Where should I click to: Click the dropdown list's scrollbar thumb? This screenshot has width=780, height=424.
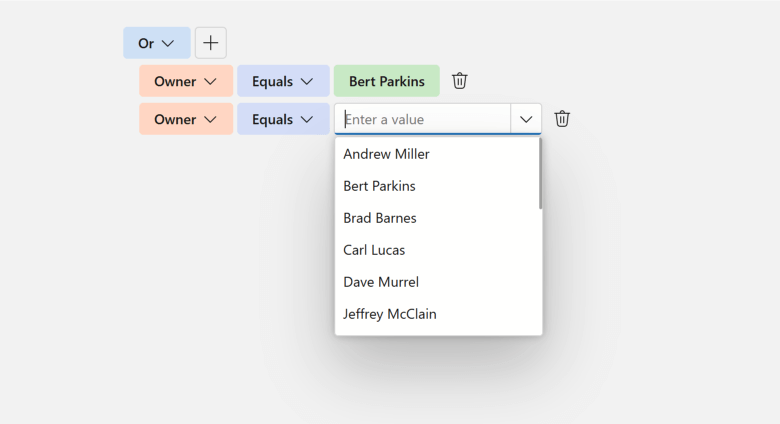pos(540,174)
